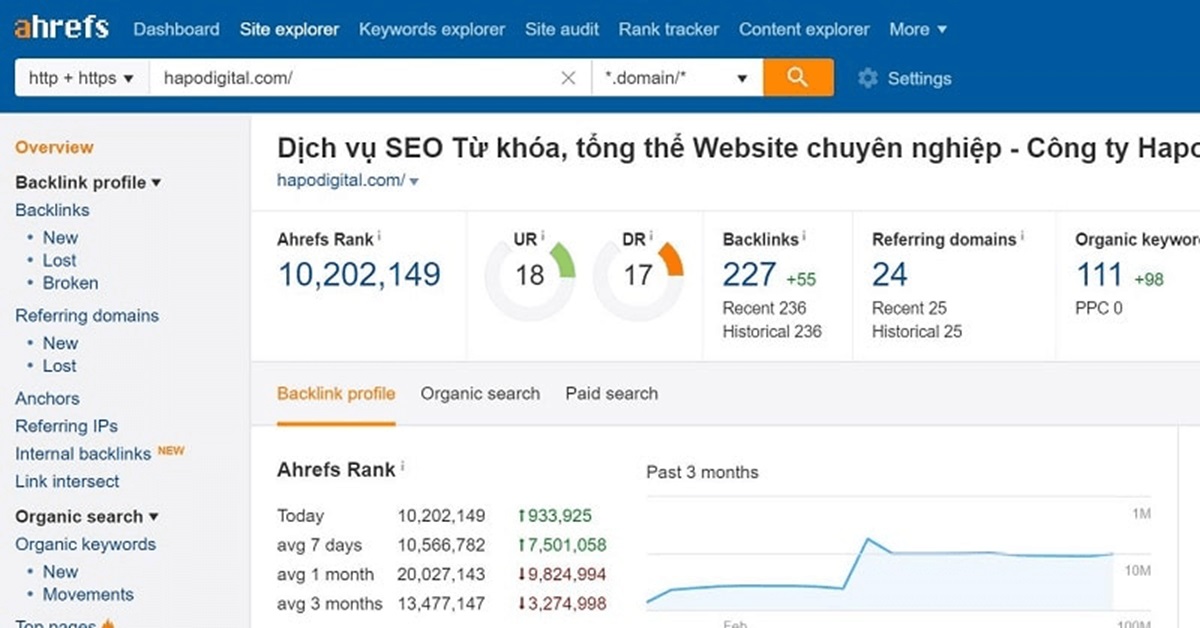1200x628 pixels.
Task: Show info for Ahrefs Rank in the top metrics
Action: (x=380, y=237)
